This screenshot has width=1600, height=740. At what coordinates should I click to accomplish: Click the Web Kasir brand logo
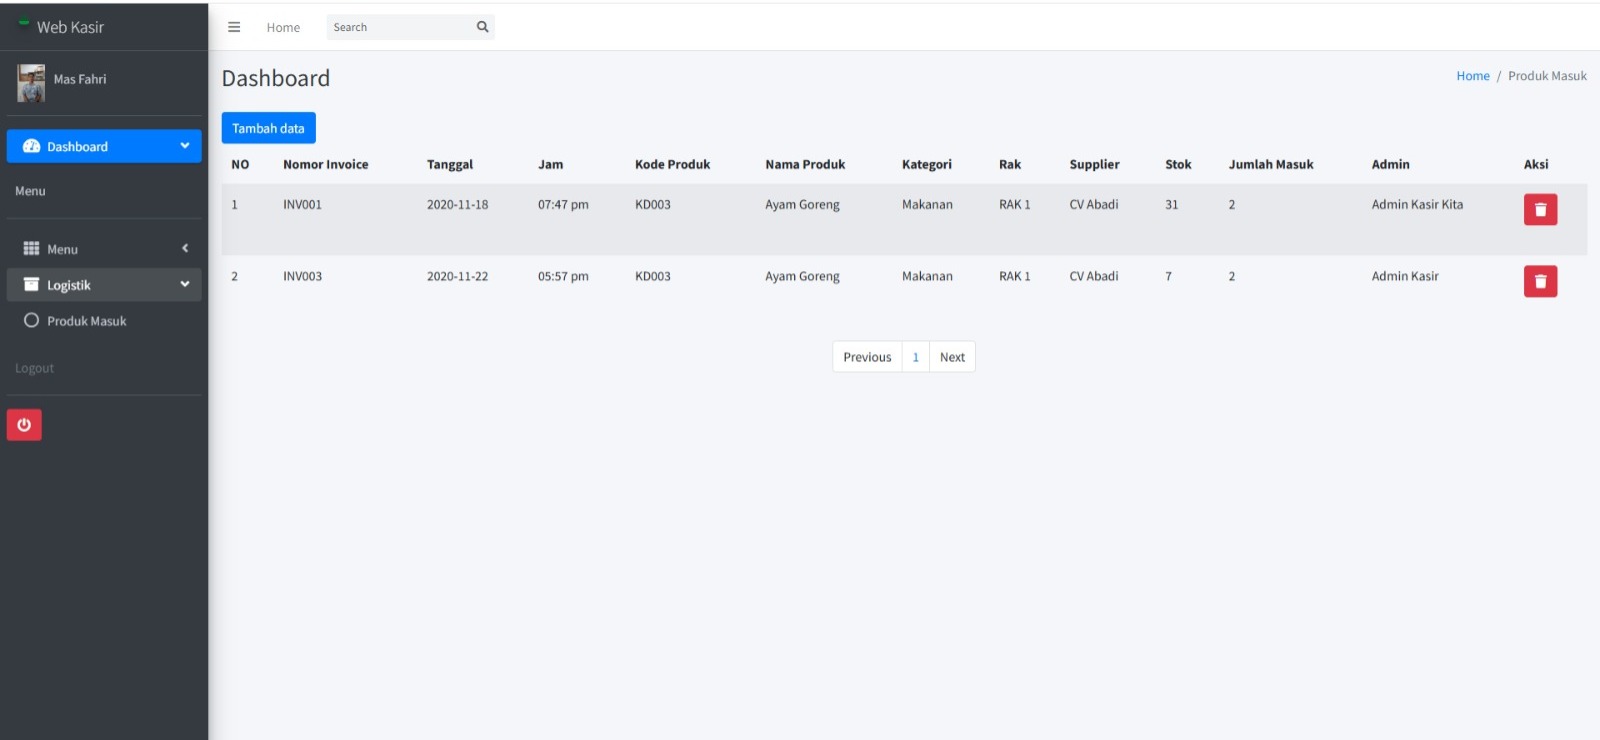coord(24,23)
